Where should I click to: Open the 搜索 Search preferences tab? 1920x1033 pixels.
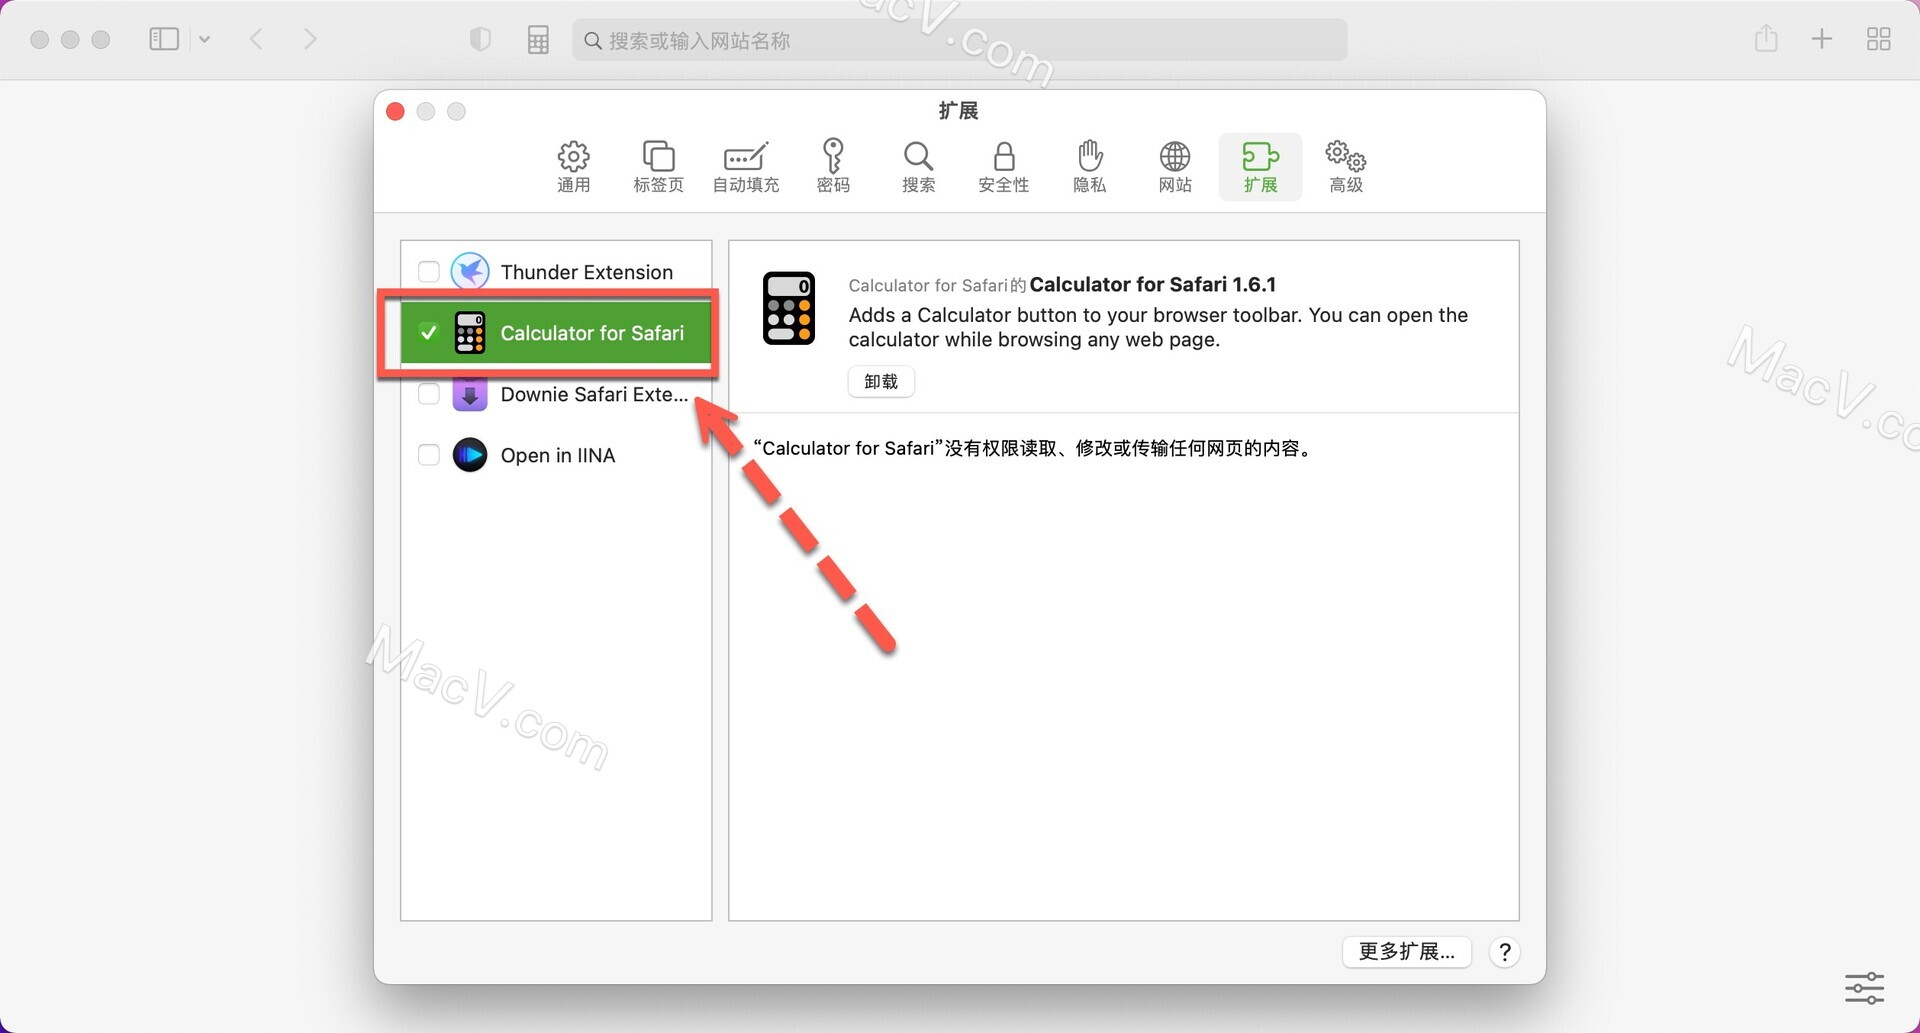(x=918, y=167)
